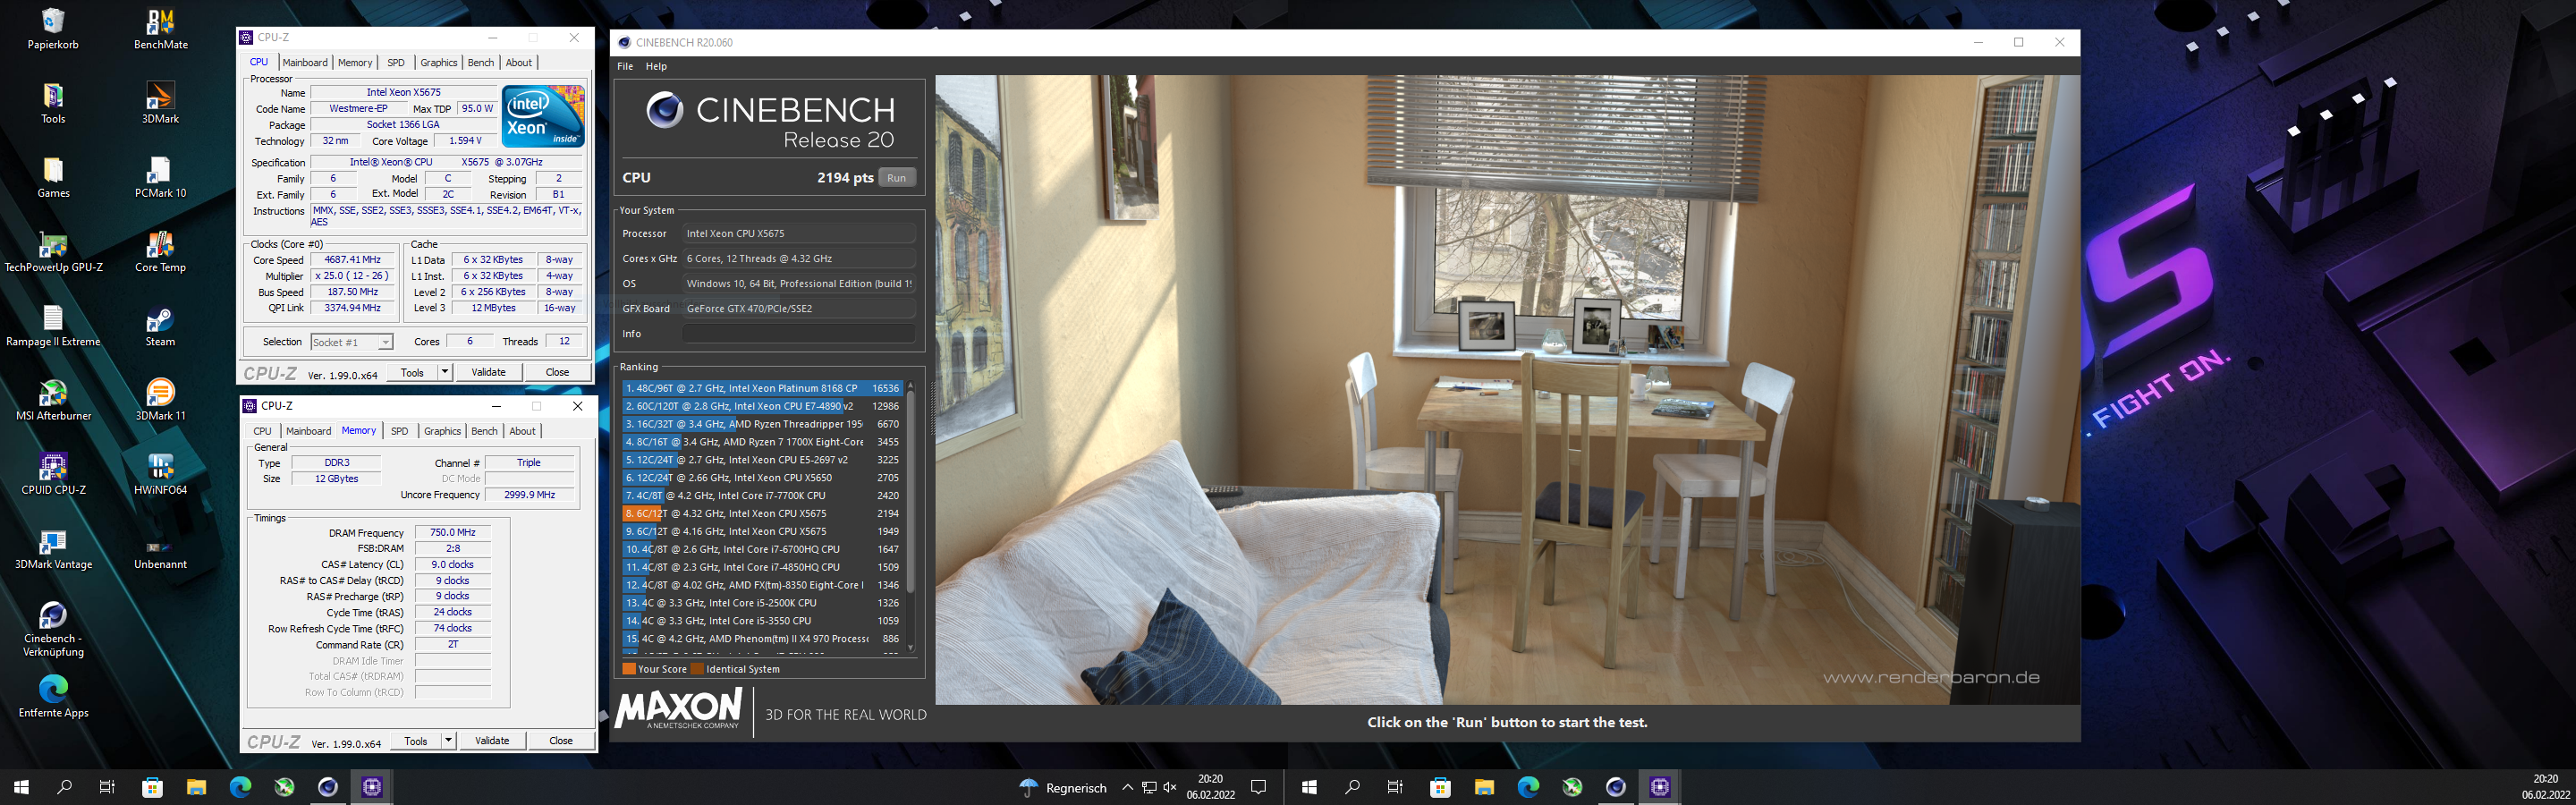Screen dimensions: 2576x805
Task: Select the Rampage II Extreme file icon
Action: (53, 326)
